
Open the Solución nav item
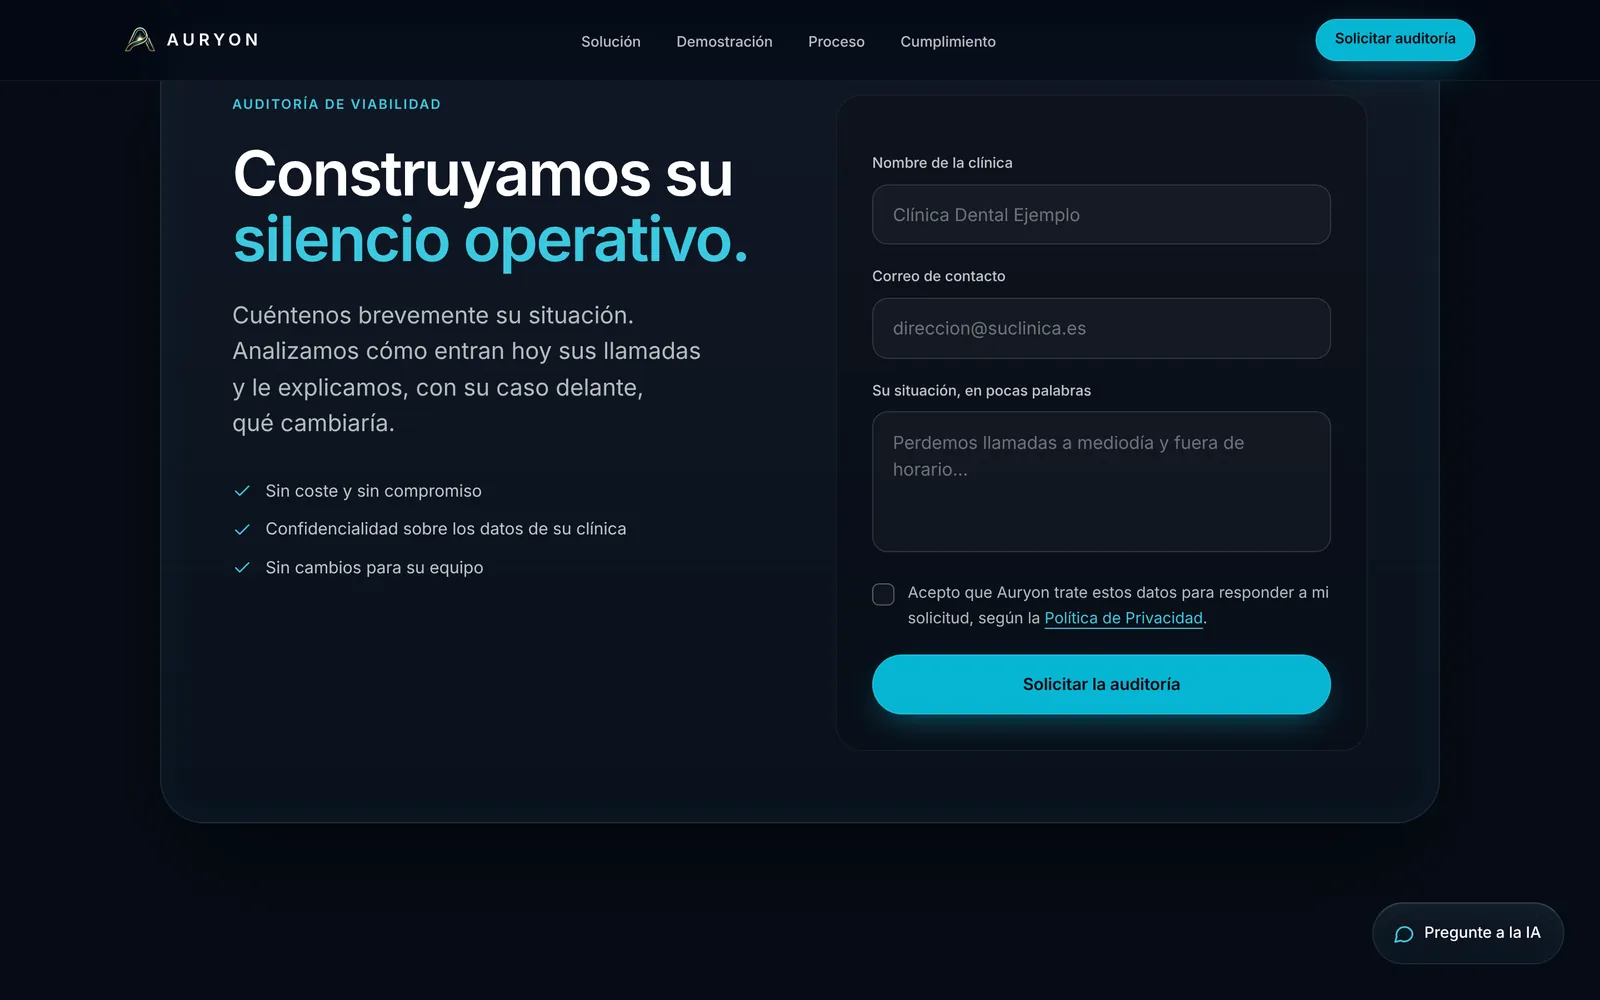611,42
